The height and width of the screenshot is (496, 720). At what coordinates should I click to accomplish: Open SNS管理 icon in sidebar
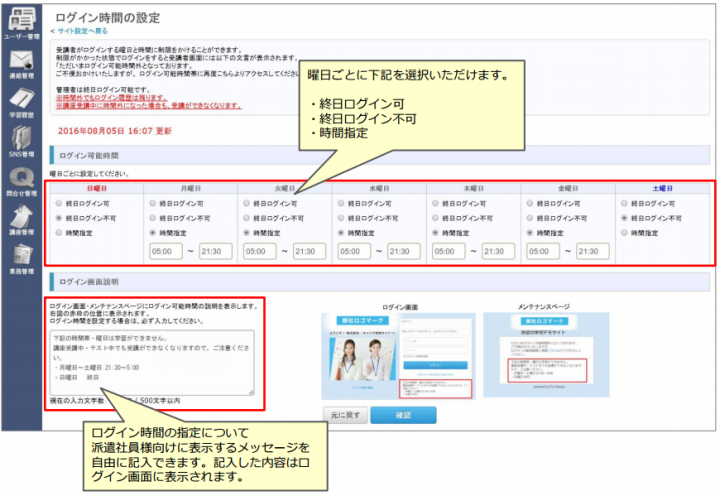[x=22, y=142]
